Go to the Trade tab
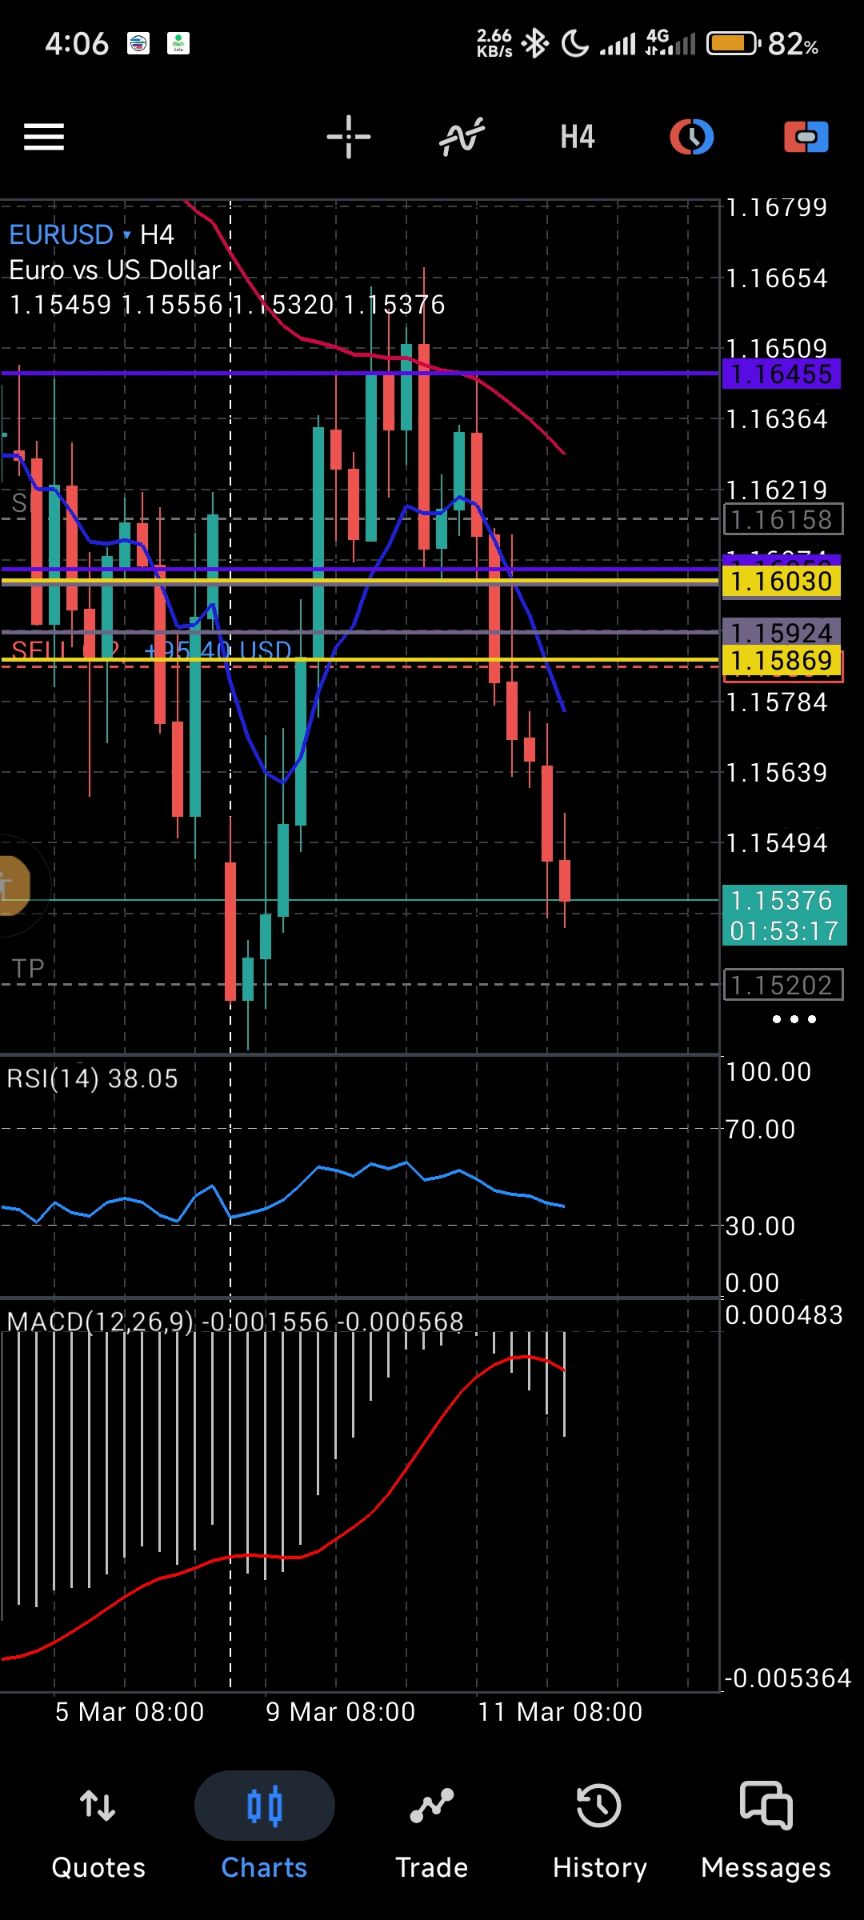Image resolution: width=864 pixels, height=1920 pixels. 431,1832
